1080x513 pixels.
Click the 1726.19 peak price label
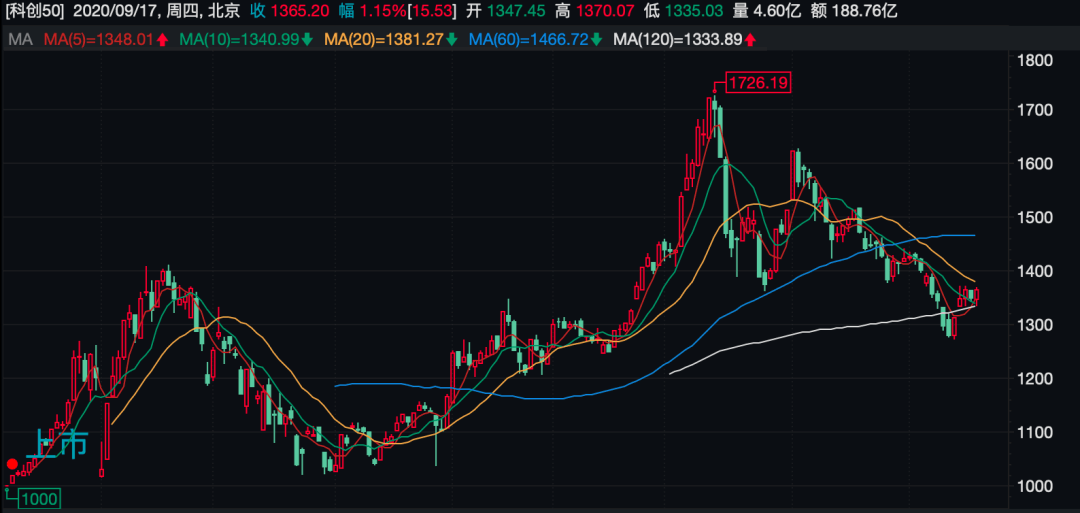tap(758, 83)
